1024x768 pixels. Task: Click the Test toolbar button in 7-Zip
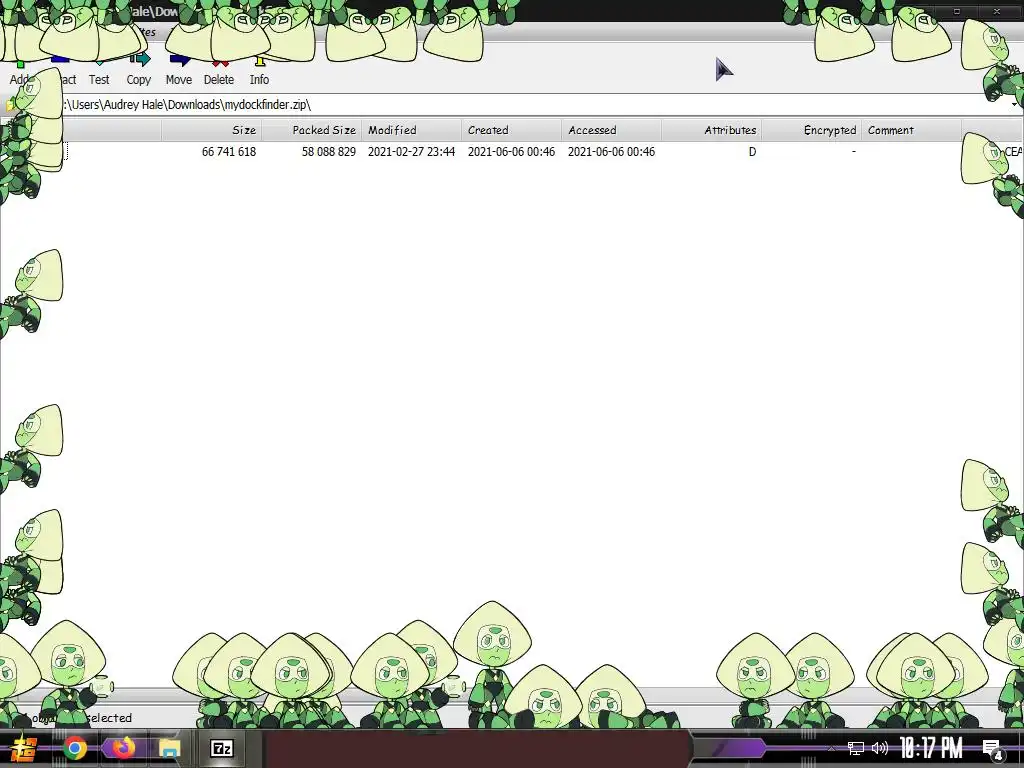(x=99, y=71)
